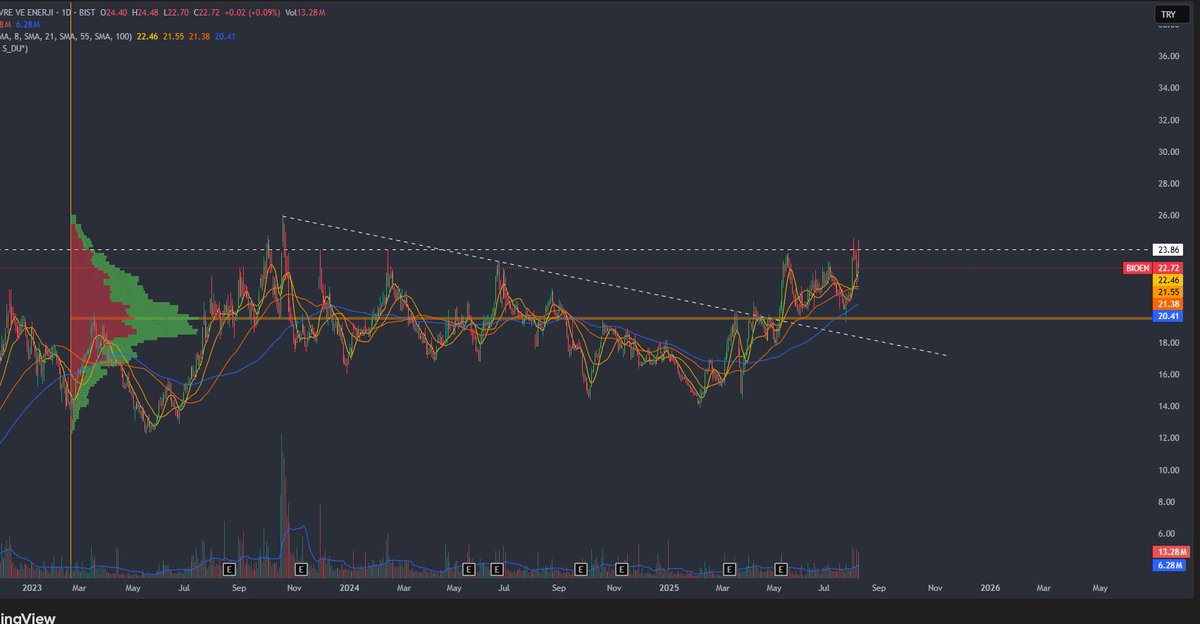Viewport: 1200px width, 624px height.
Task: Click the red 22.72 last price label
Action: click(x=1167, y=268)
